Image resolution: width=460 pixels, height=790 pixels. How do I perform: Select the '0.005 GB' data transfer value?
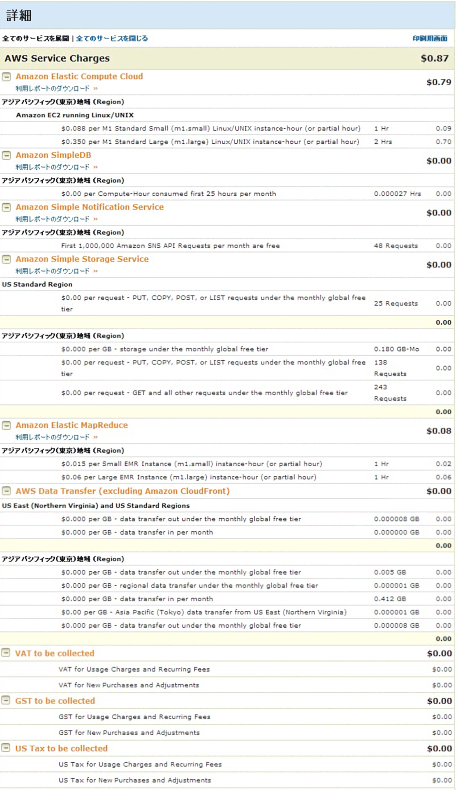coord(390,572)
